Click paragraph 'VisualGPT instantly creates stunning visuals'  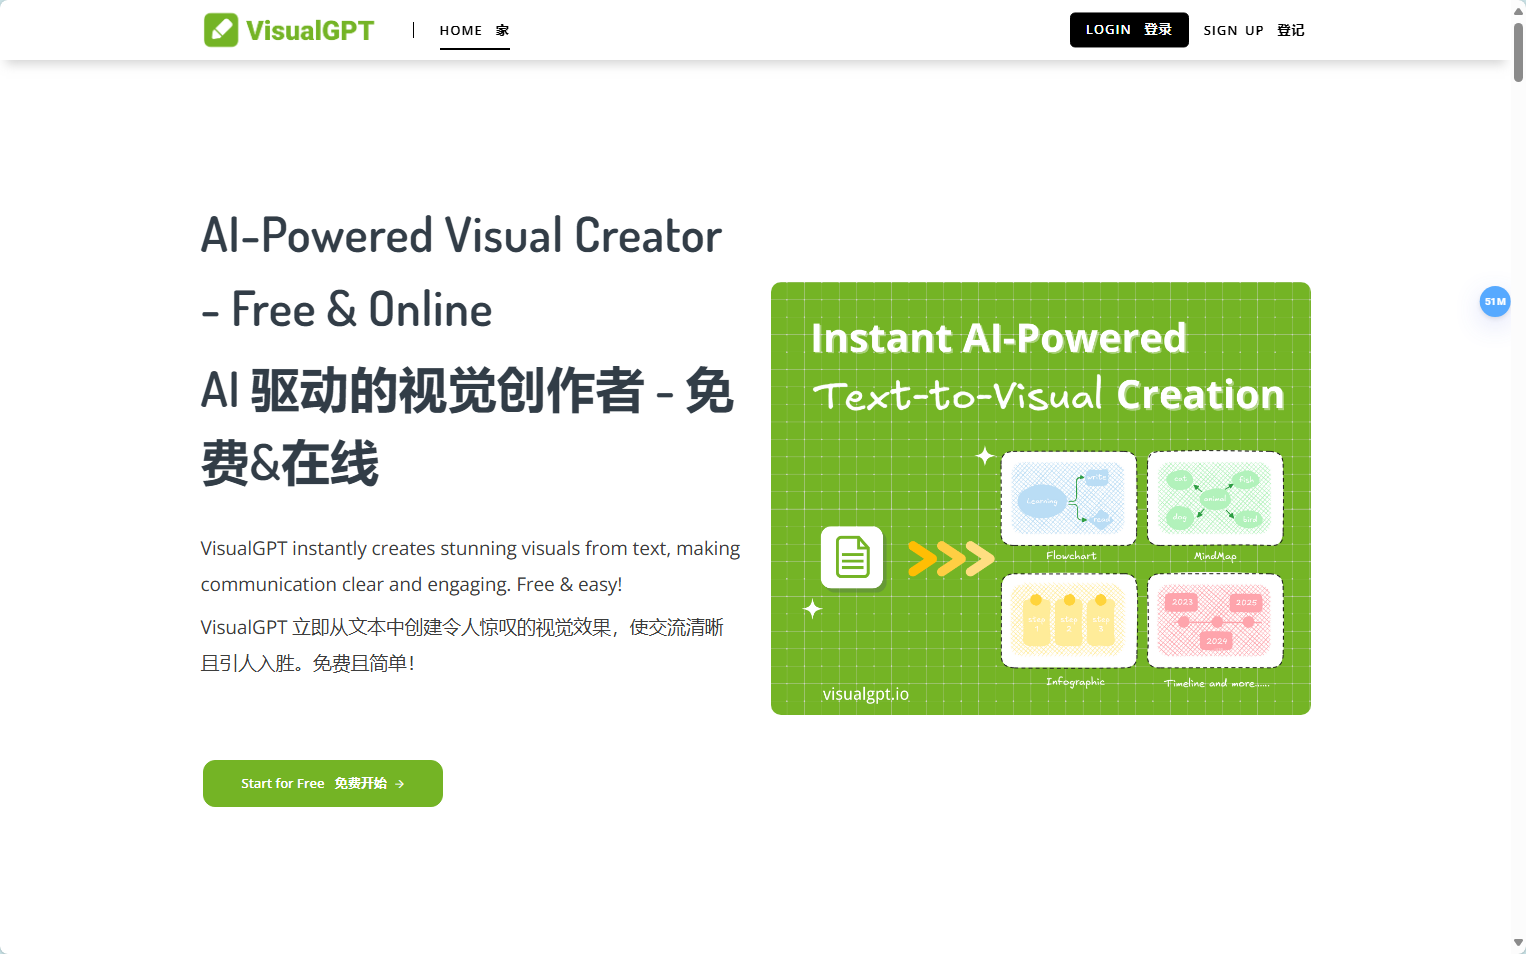click(x=470, y=566)
